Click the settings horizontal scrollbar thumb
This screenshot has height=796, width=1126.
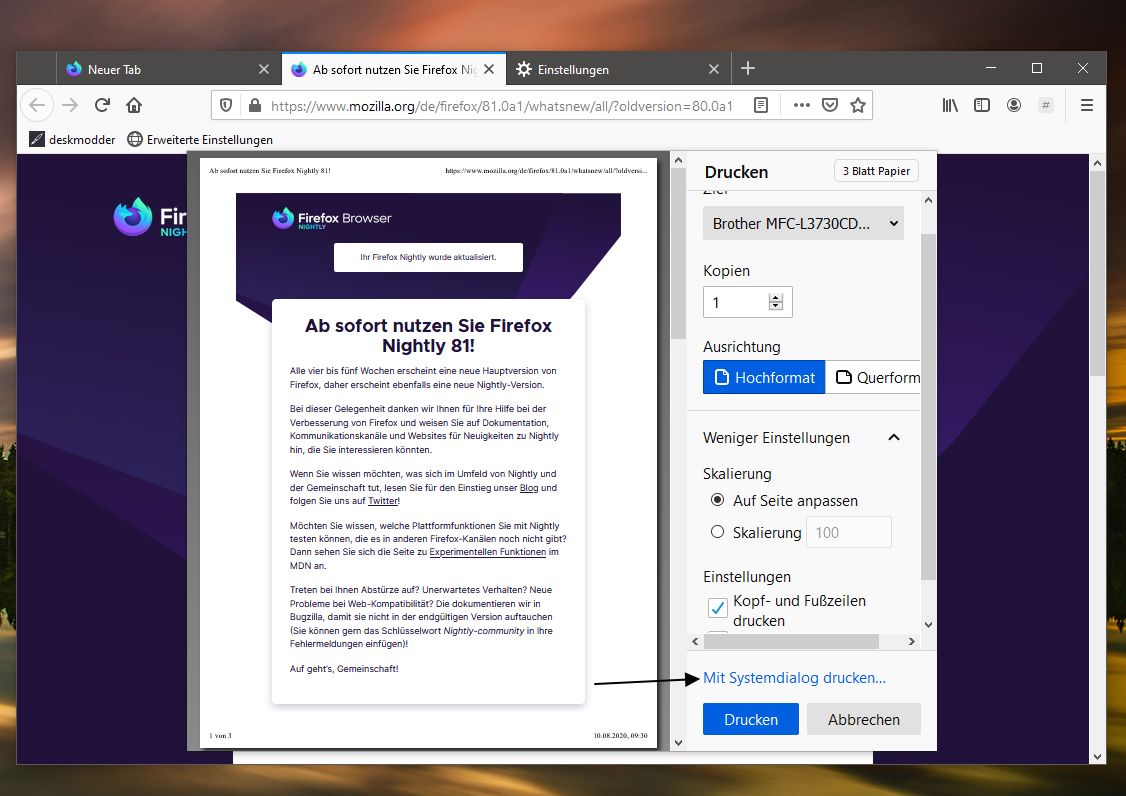791,641
